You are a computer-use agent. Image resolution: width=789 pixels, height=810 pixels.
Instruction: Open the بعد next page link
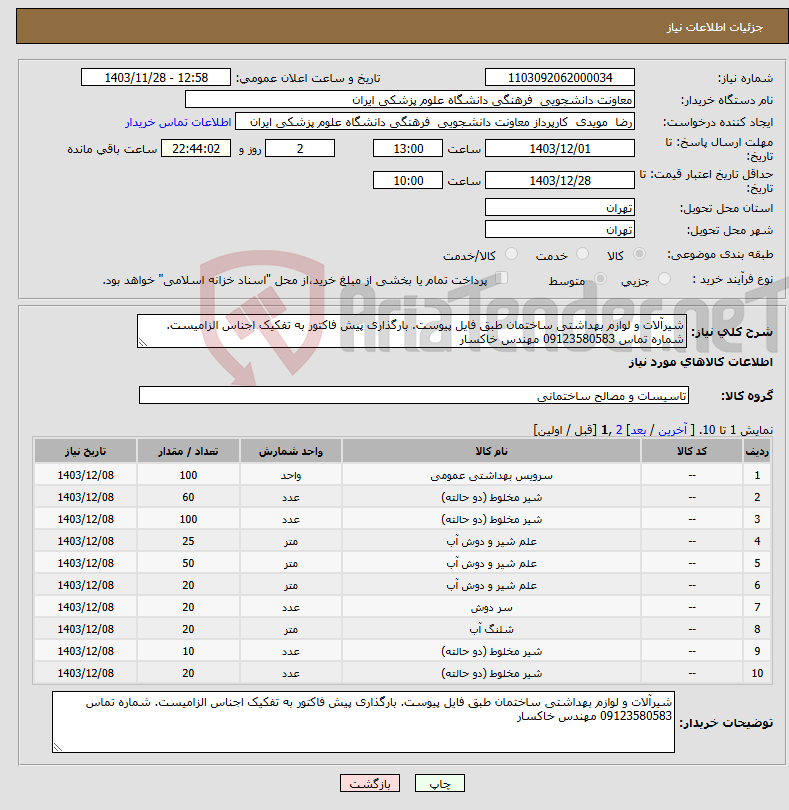coord(638,430)
